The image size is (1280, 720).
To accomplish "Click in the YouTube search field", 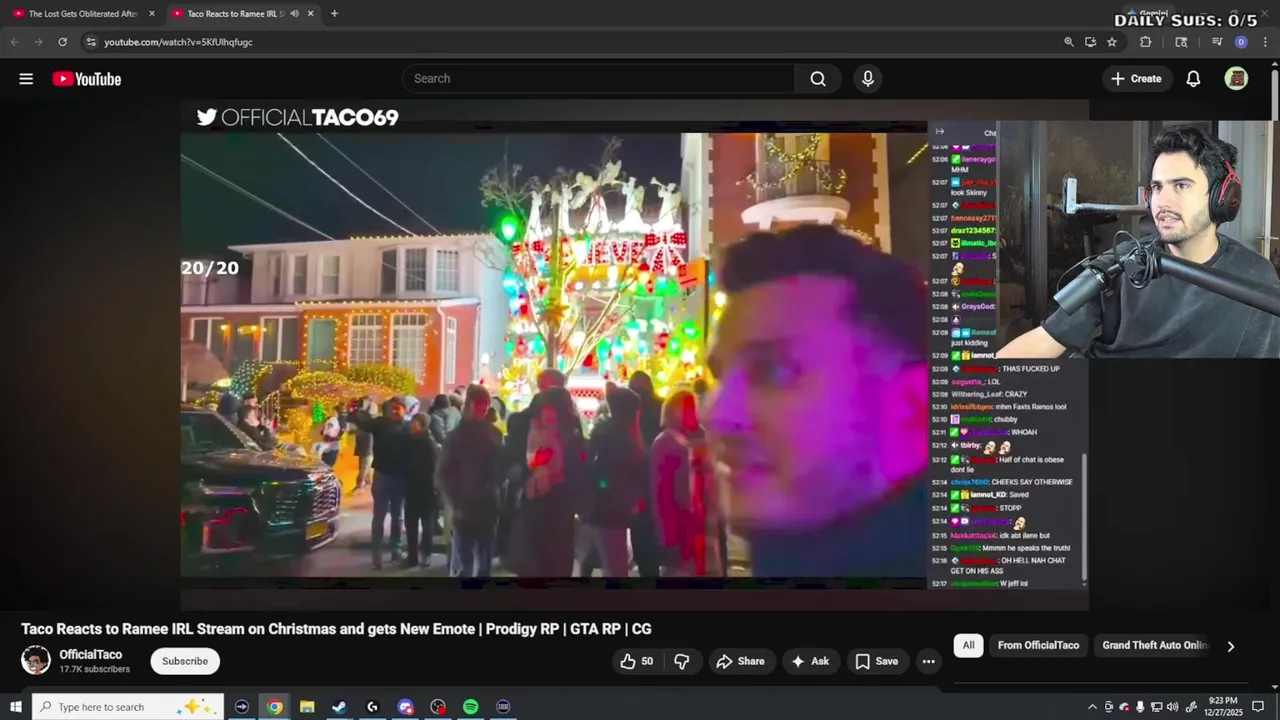I will coord(598,79).
